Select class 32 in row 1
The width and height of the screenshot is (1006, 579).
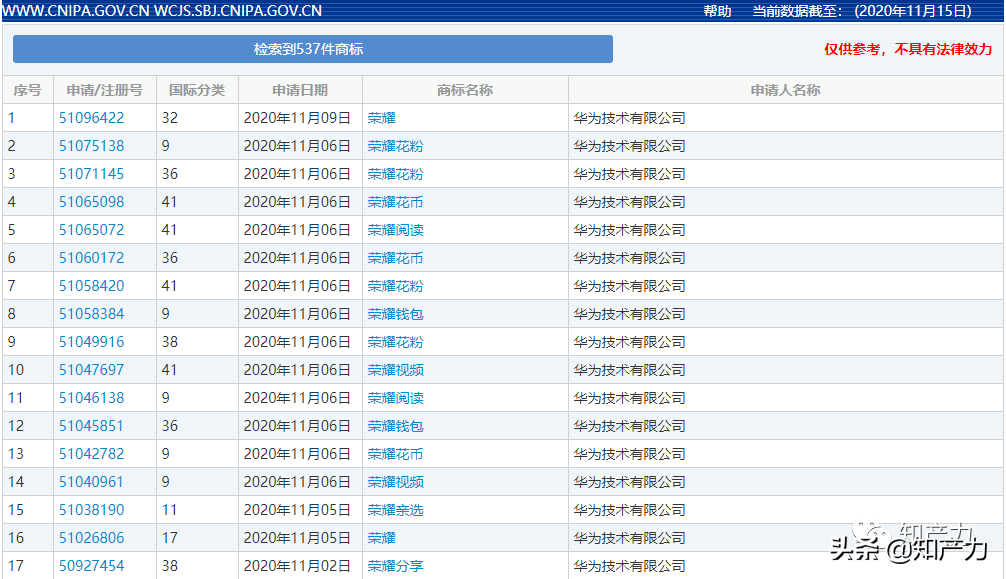click(169, 118)
